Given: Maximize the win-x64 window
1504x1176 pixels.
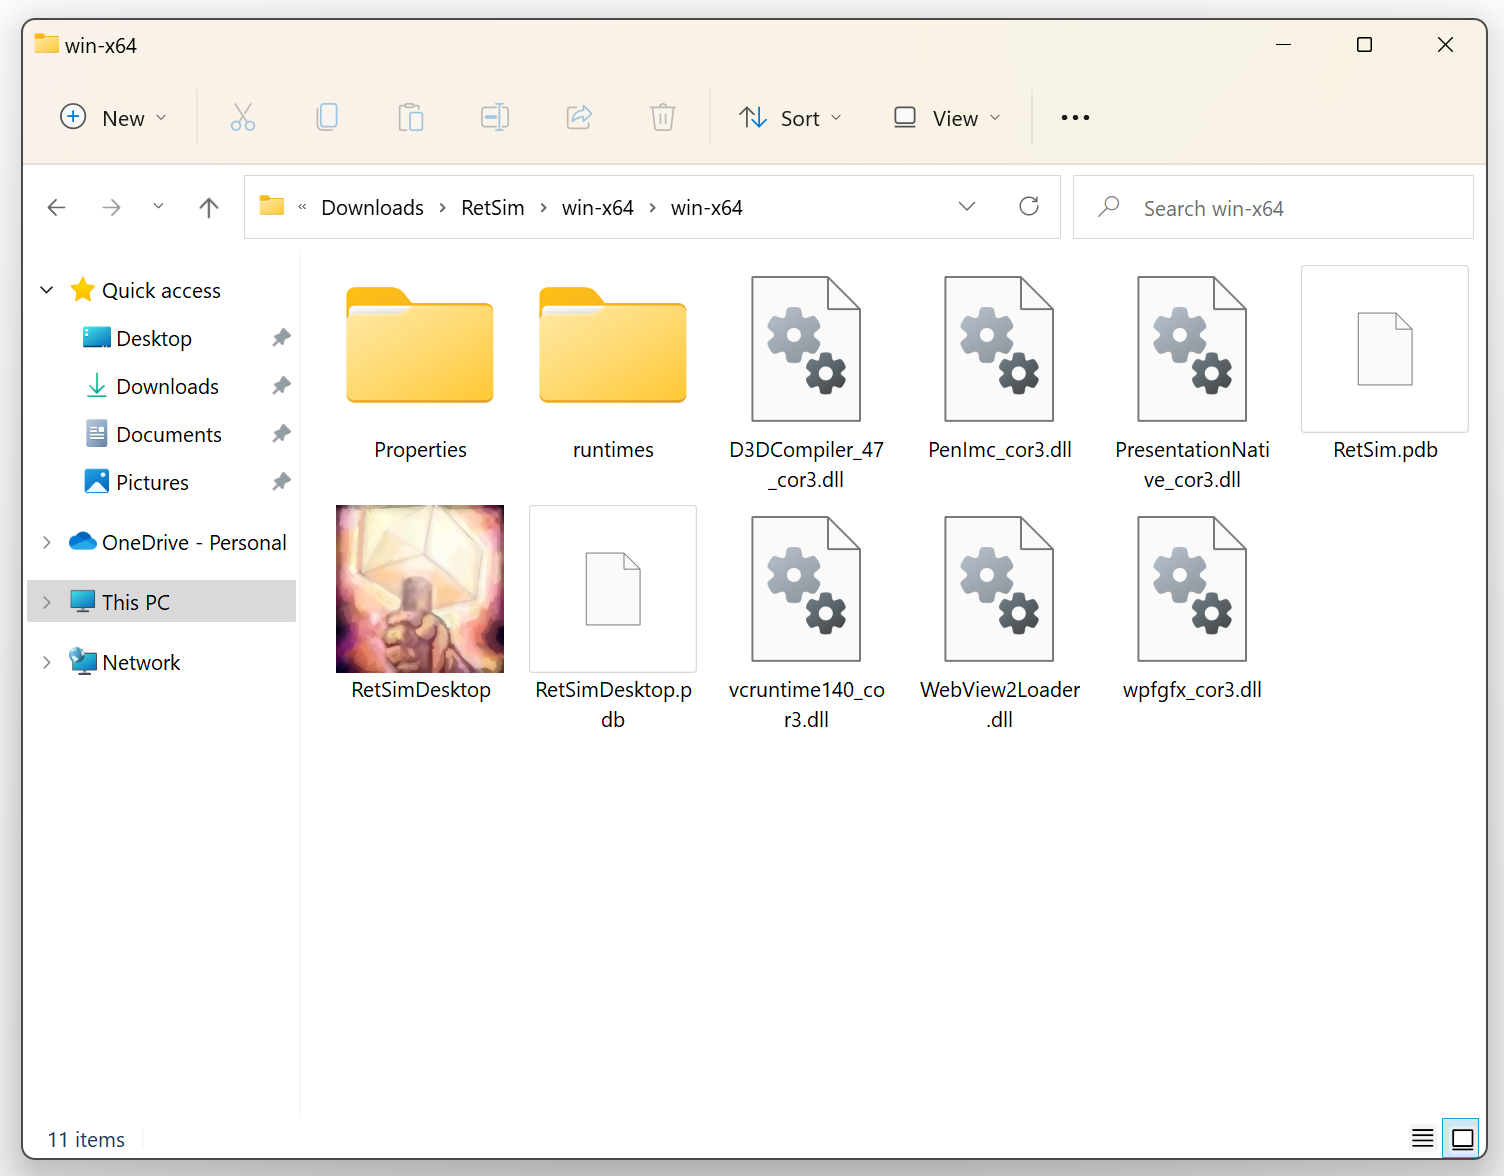Looking at the screenshot, I should coord(1364,45).
